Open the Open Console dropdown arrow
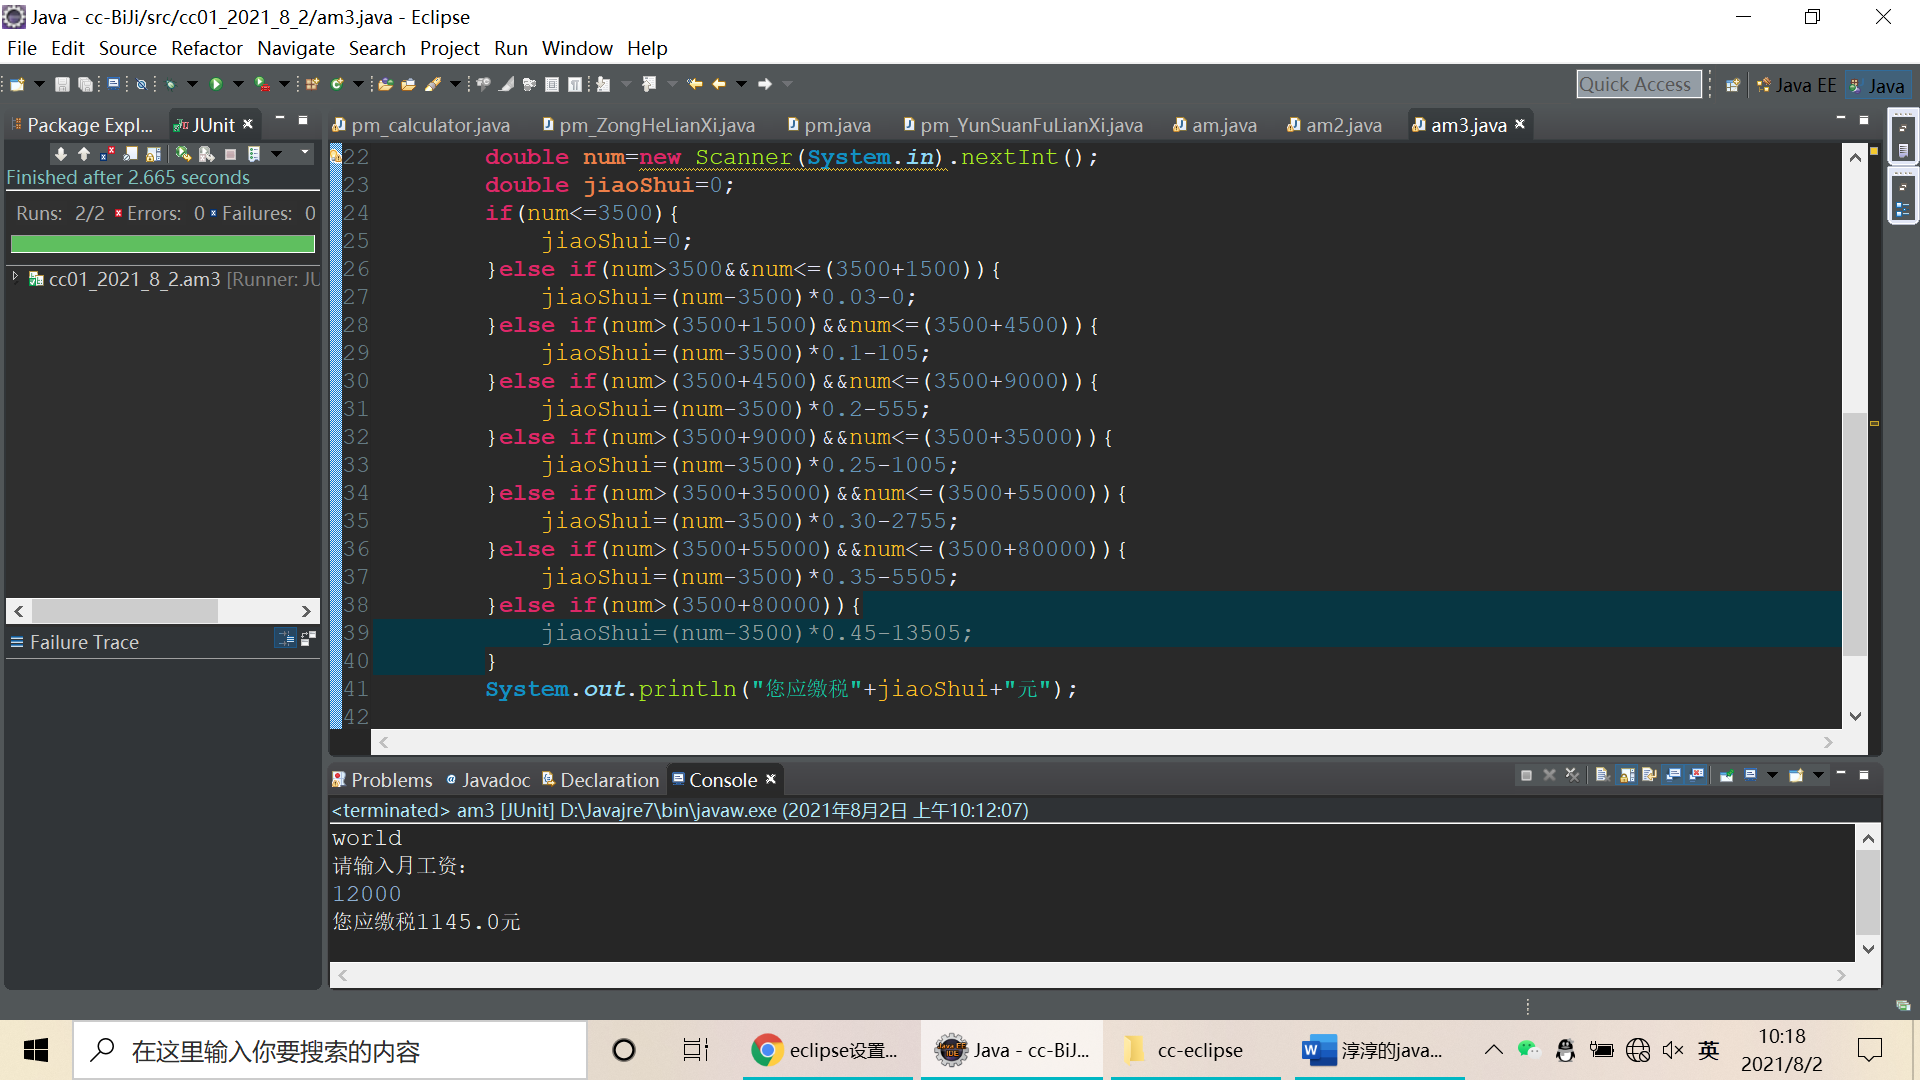 (x=1818, y=775)
